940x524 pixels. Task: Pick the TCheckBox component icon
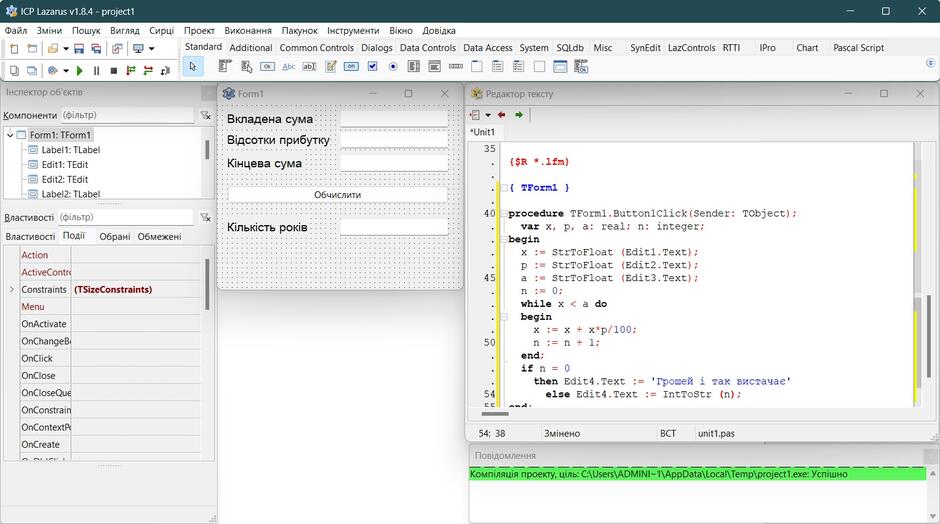click(372, 67)
